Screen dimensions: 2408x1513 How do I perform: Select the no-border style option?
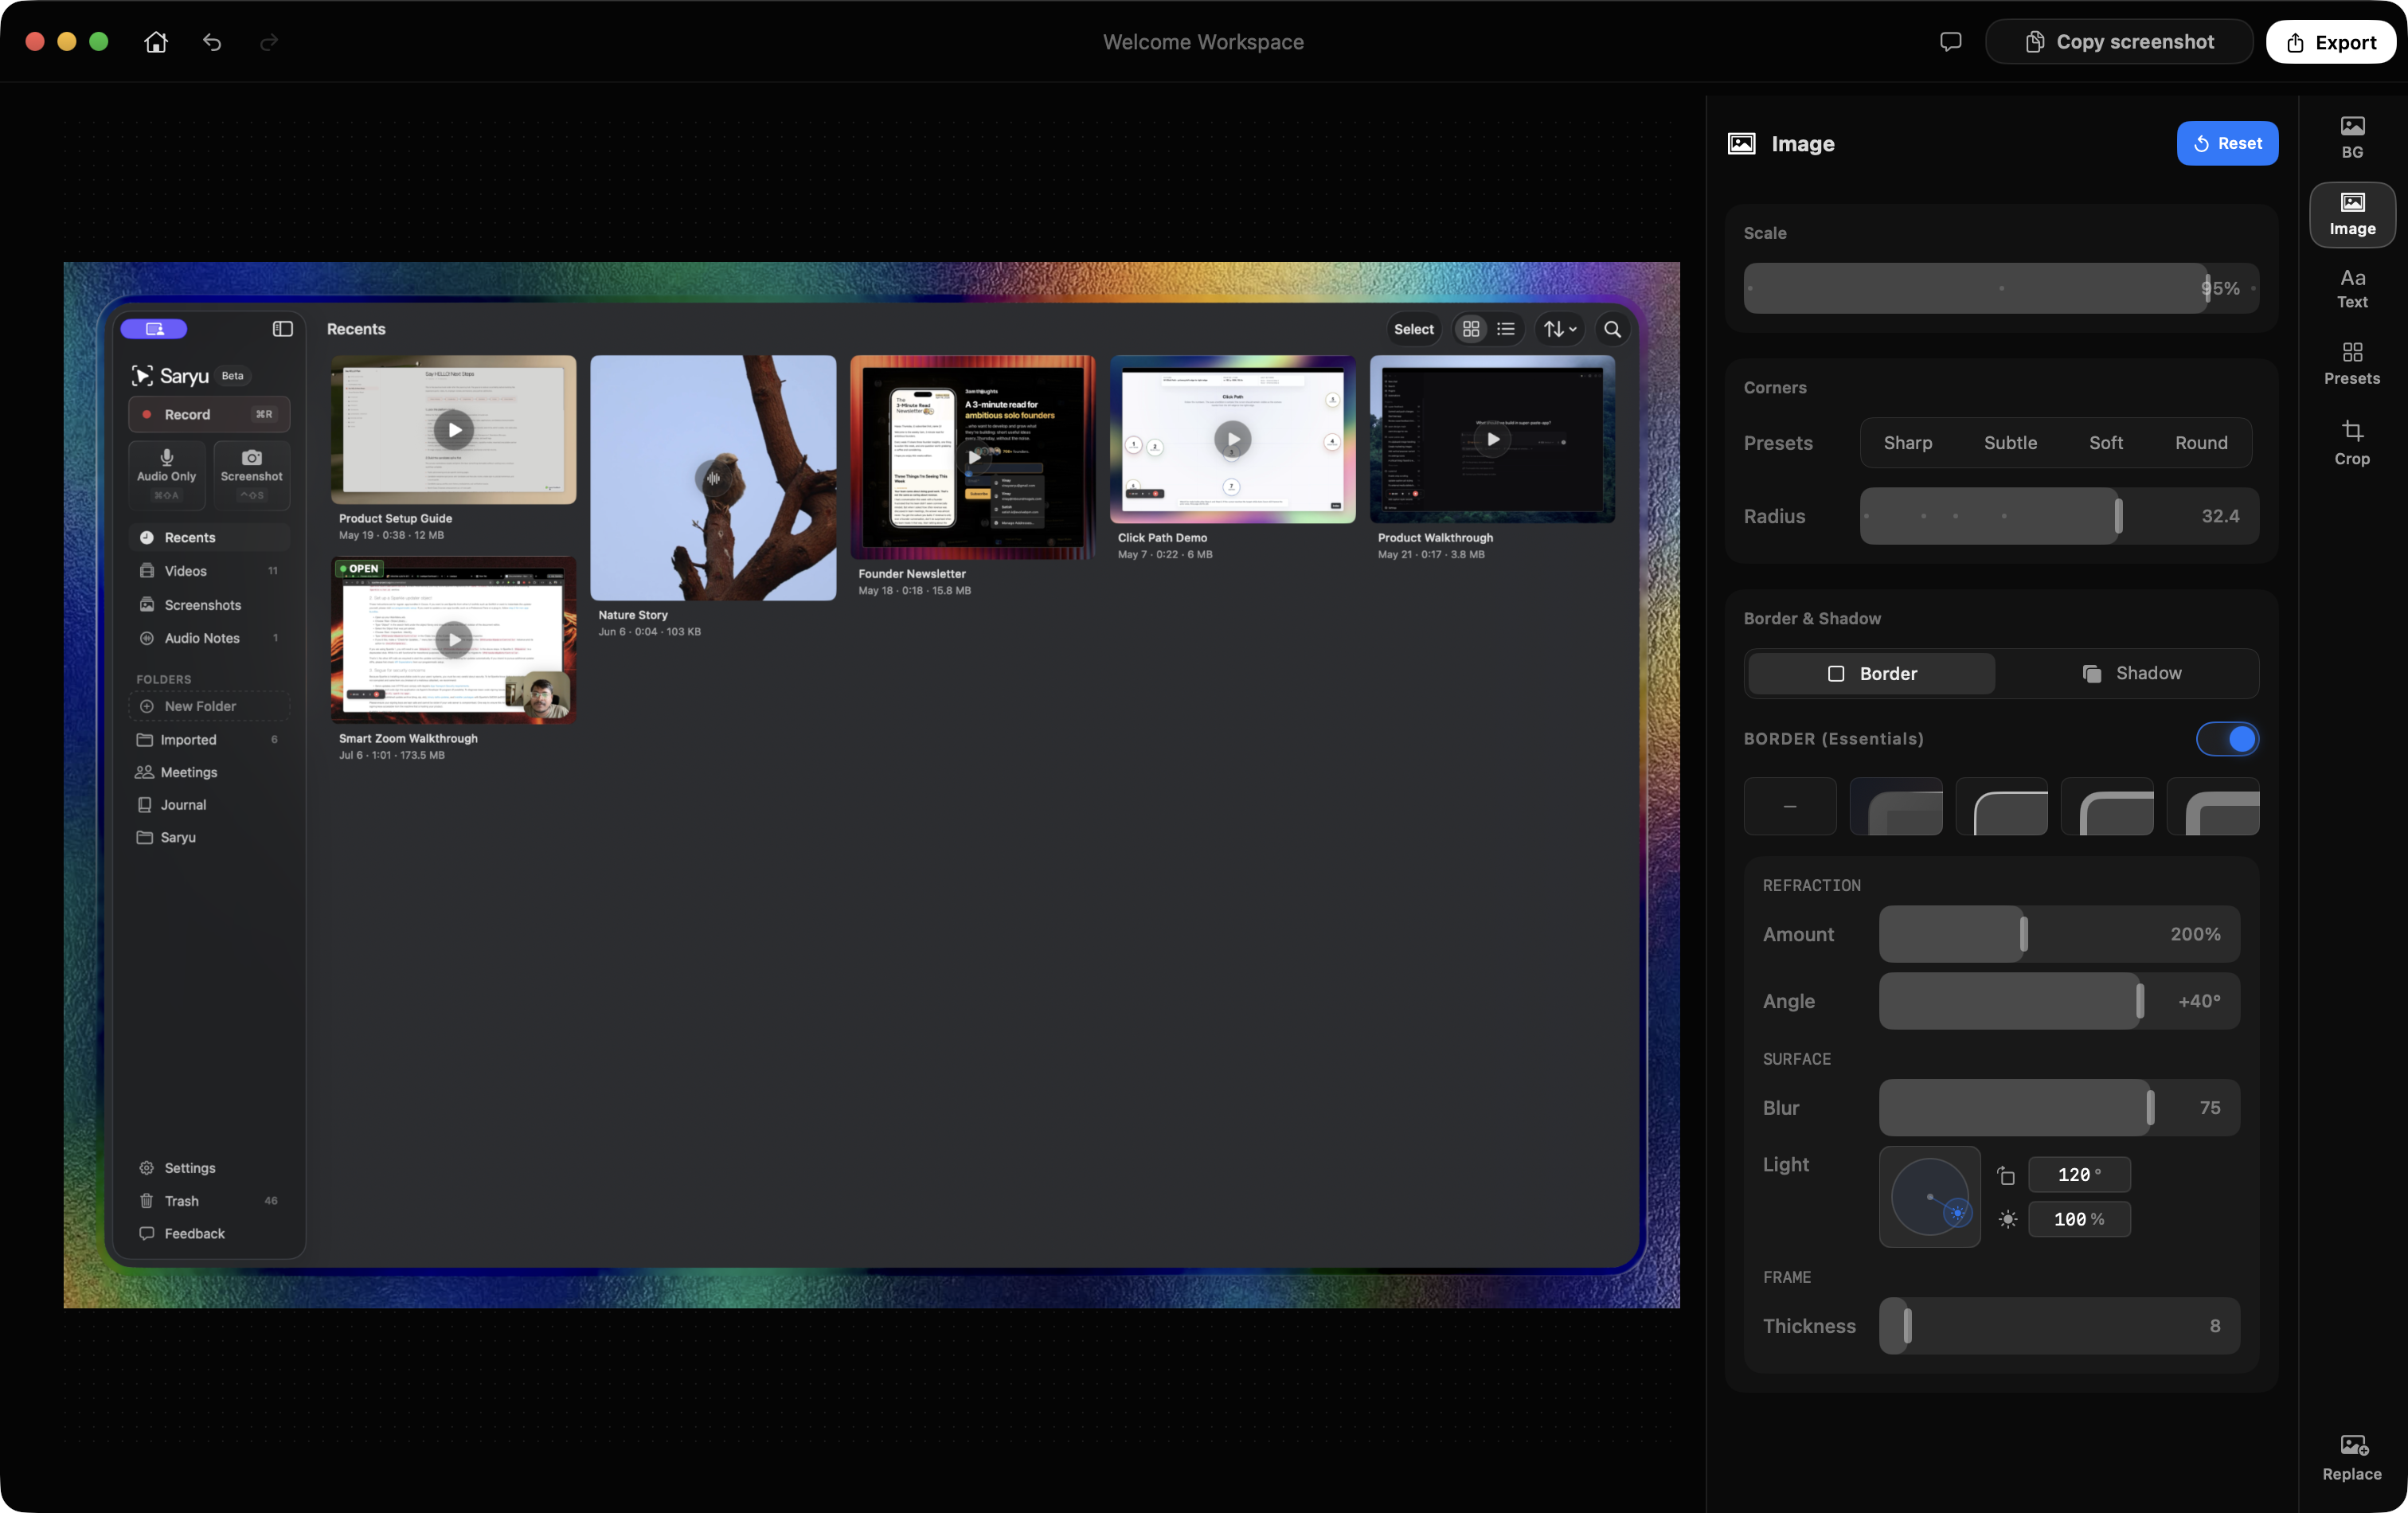1789,806
